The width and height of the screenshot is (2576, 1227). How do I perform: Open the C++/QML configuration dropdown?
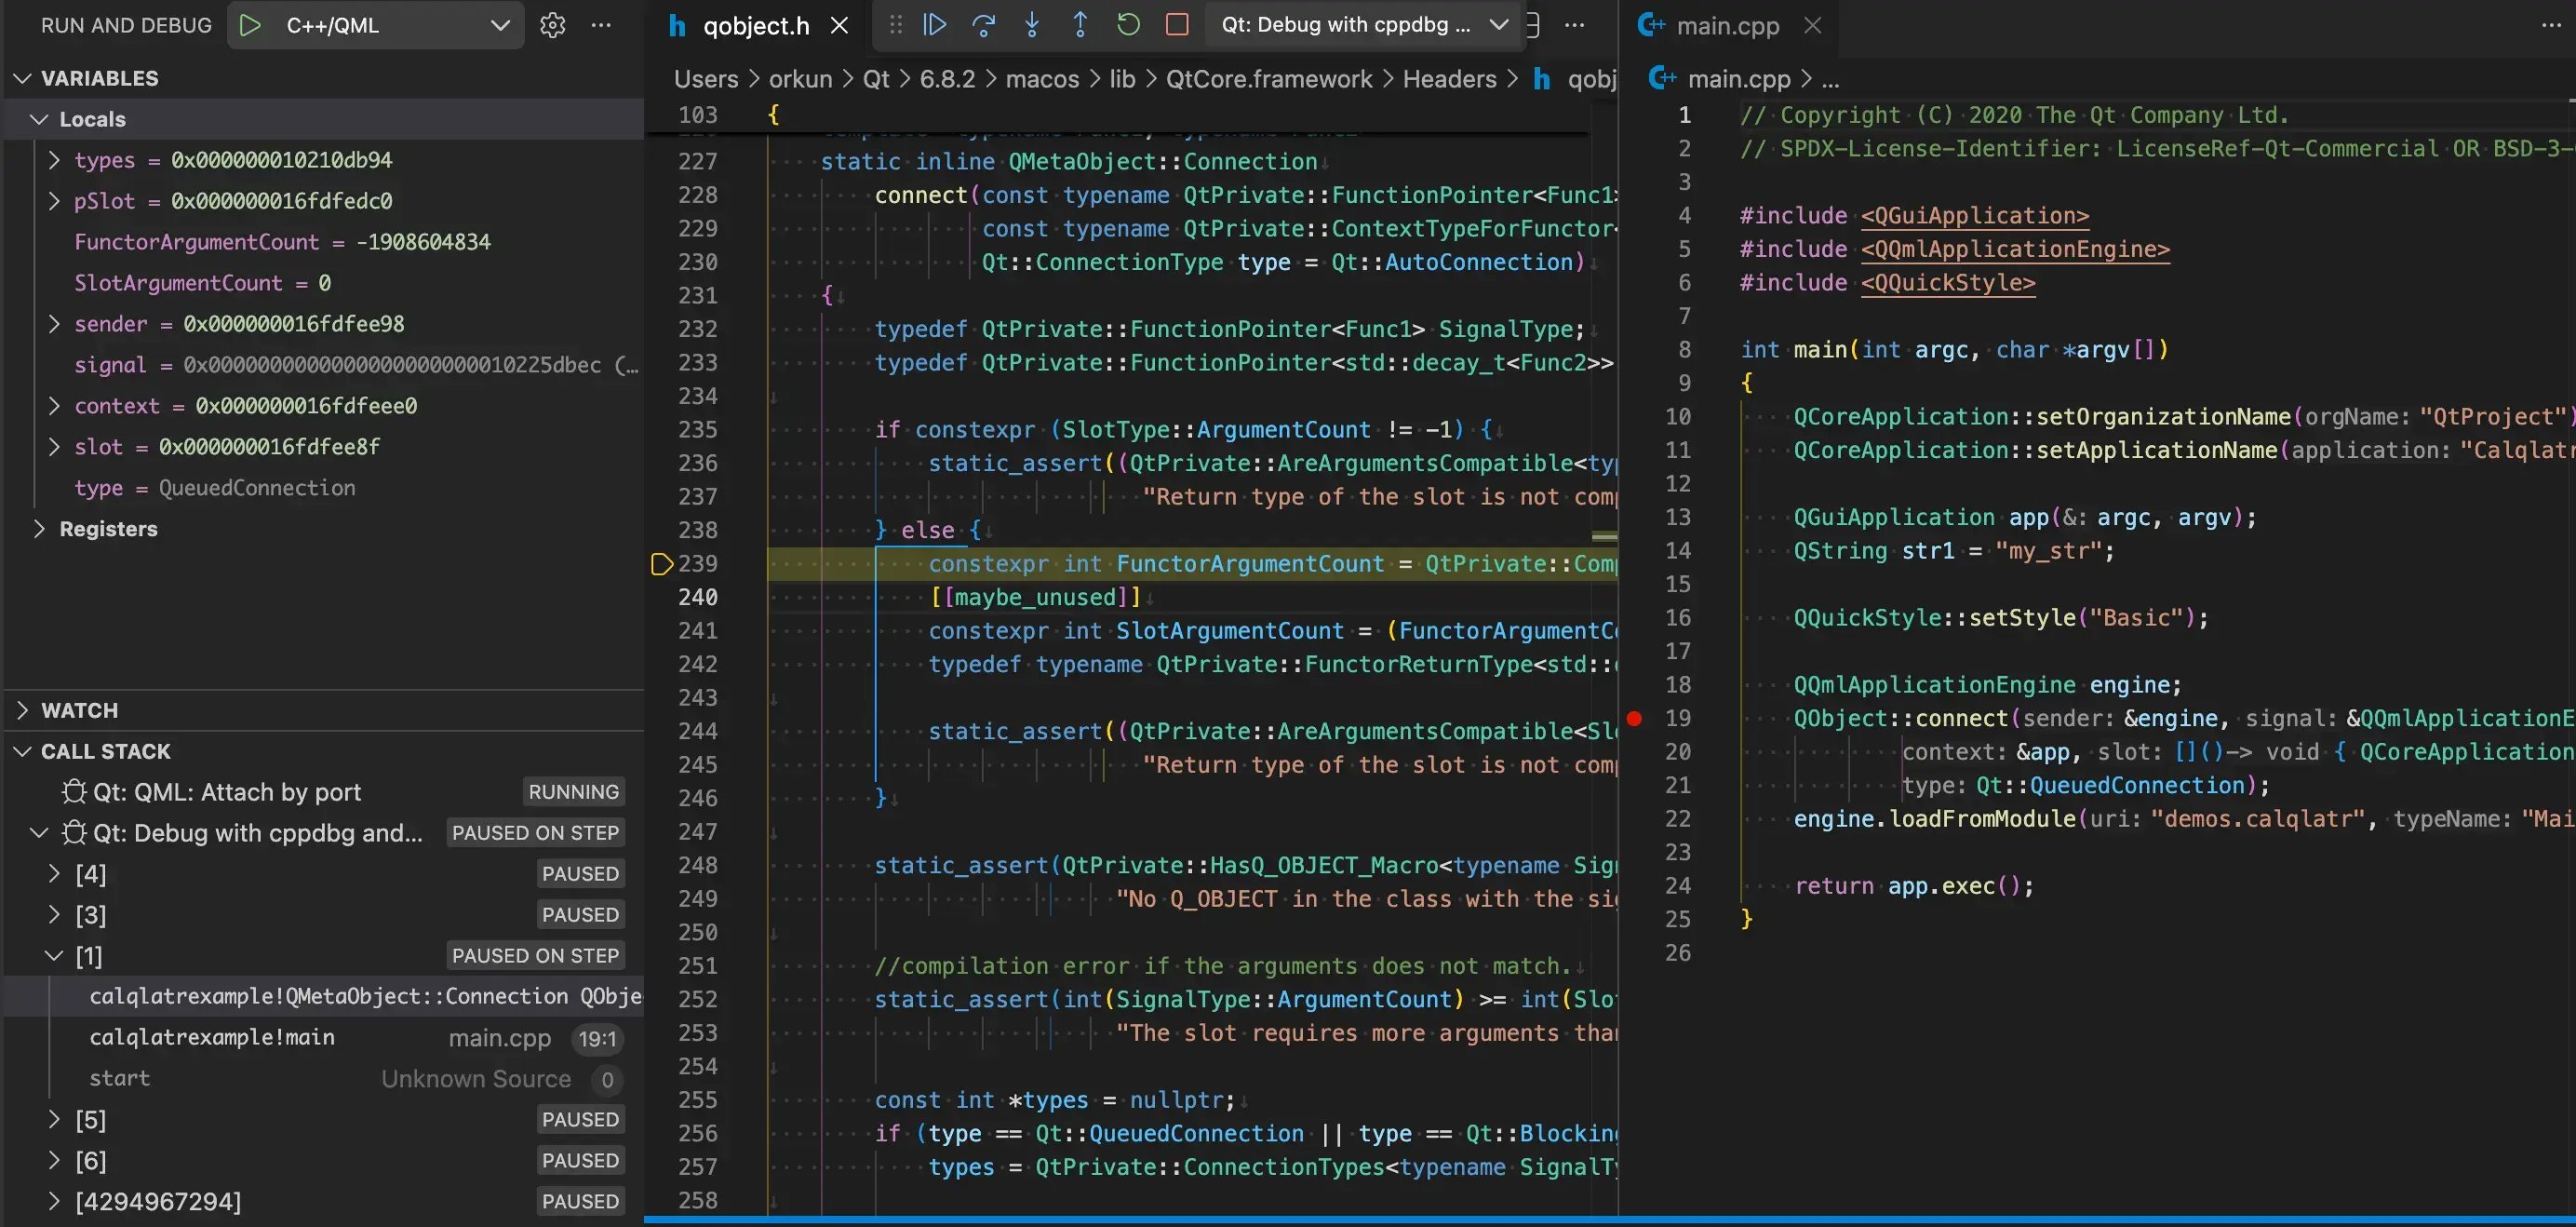click(x=499, y=25)
